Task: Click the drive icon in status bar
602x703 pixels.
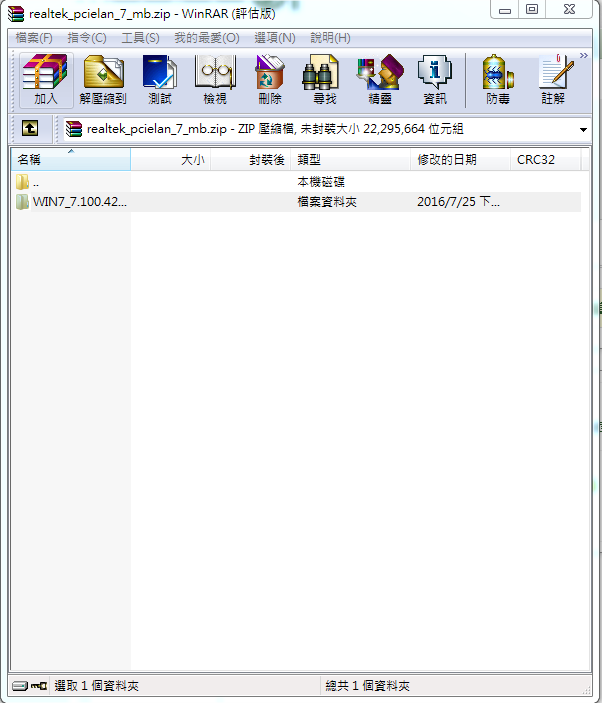Action: click(20, 686)
